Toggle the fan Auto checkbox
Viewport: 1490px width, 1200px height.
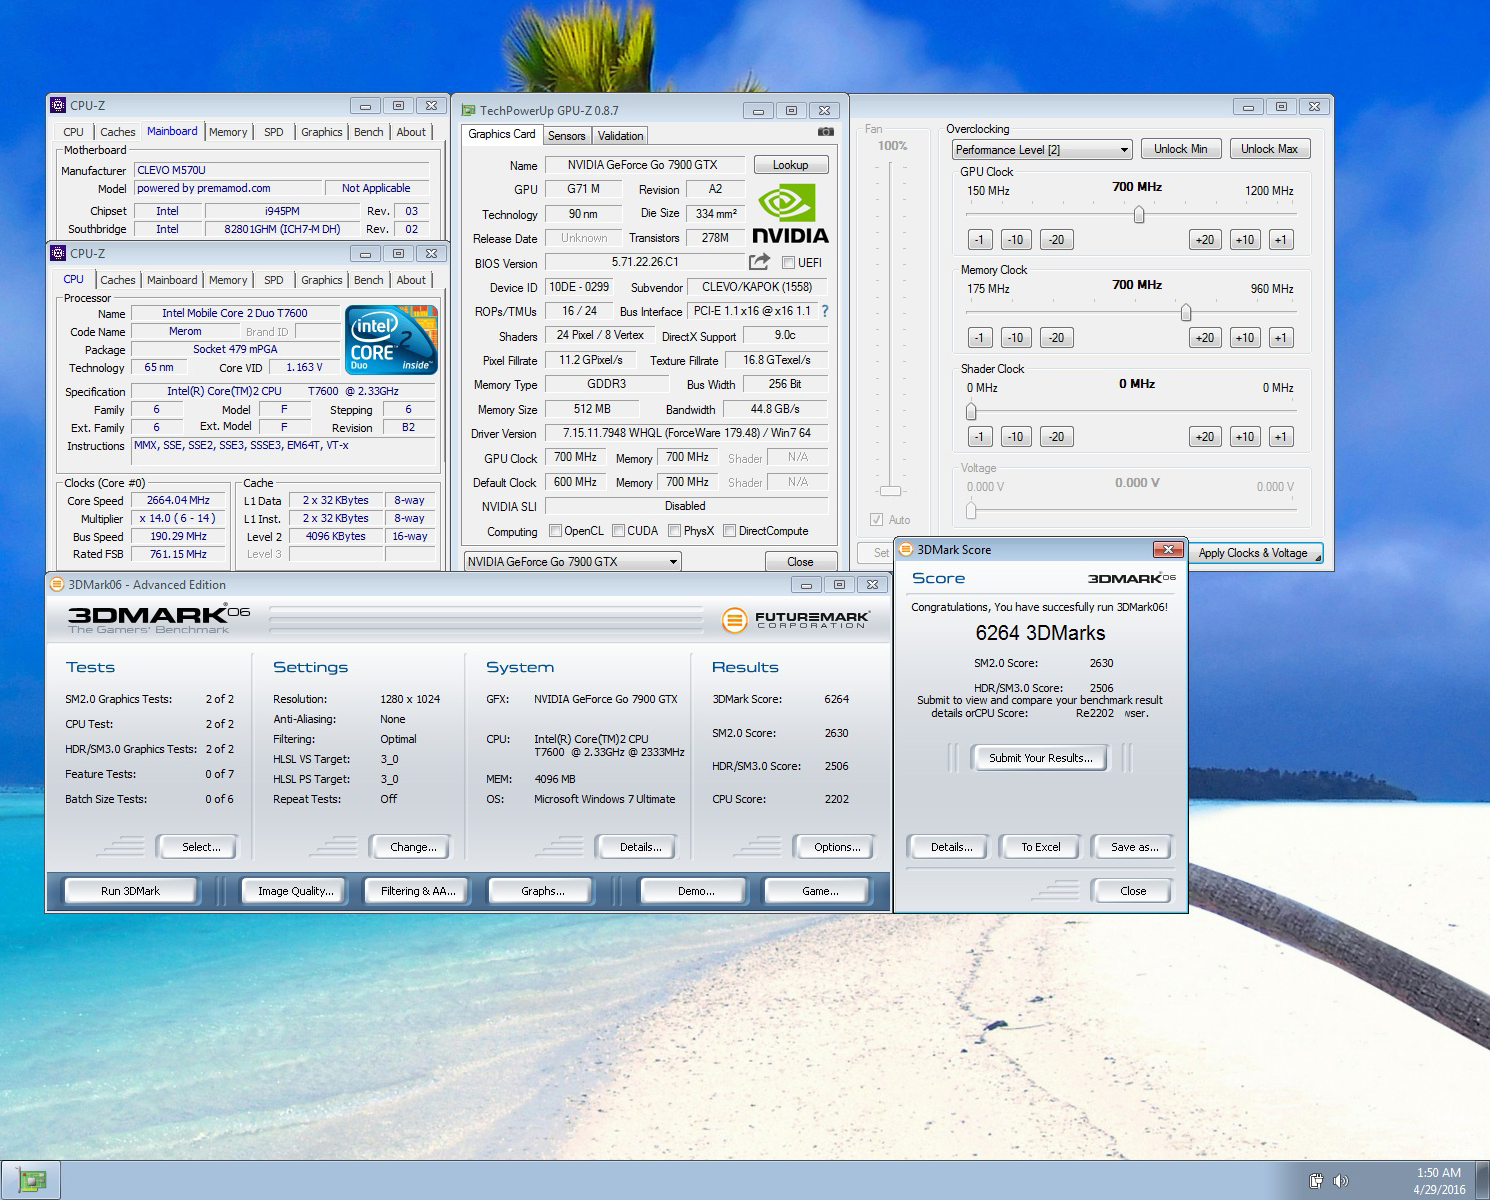click(876, 520)
